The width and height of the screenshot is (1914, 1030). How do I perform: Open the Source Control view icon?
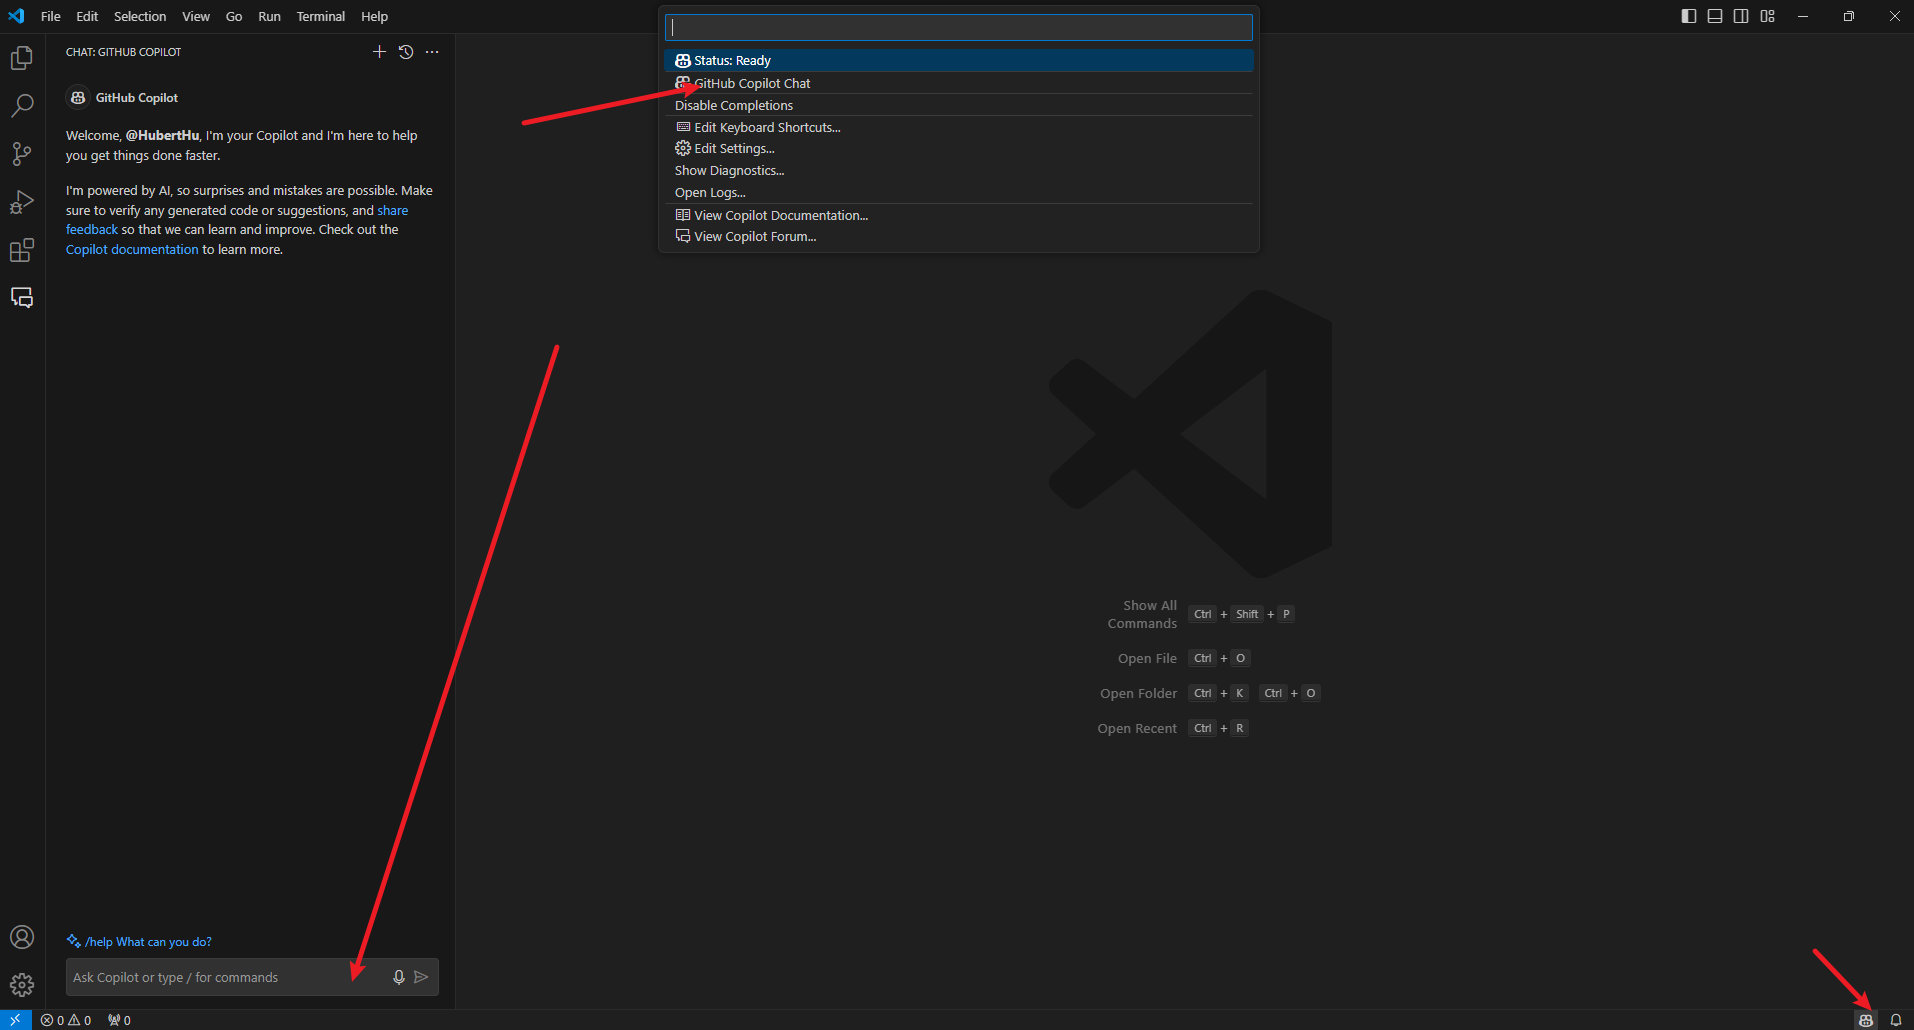tap(22, 153)
